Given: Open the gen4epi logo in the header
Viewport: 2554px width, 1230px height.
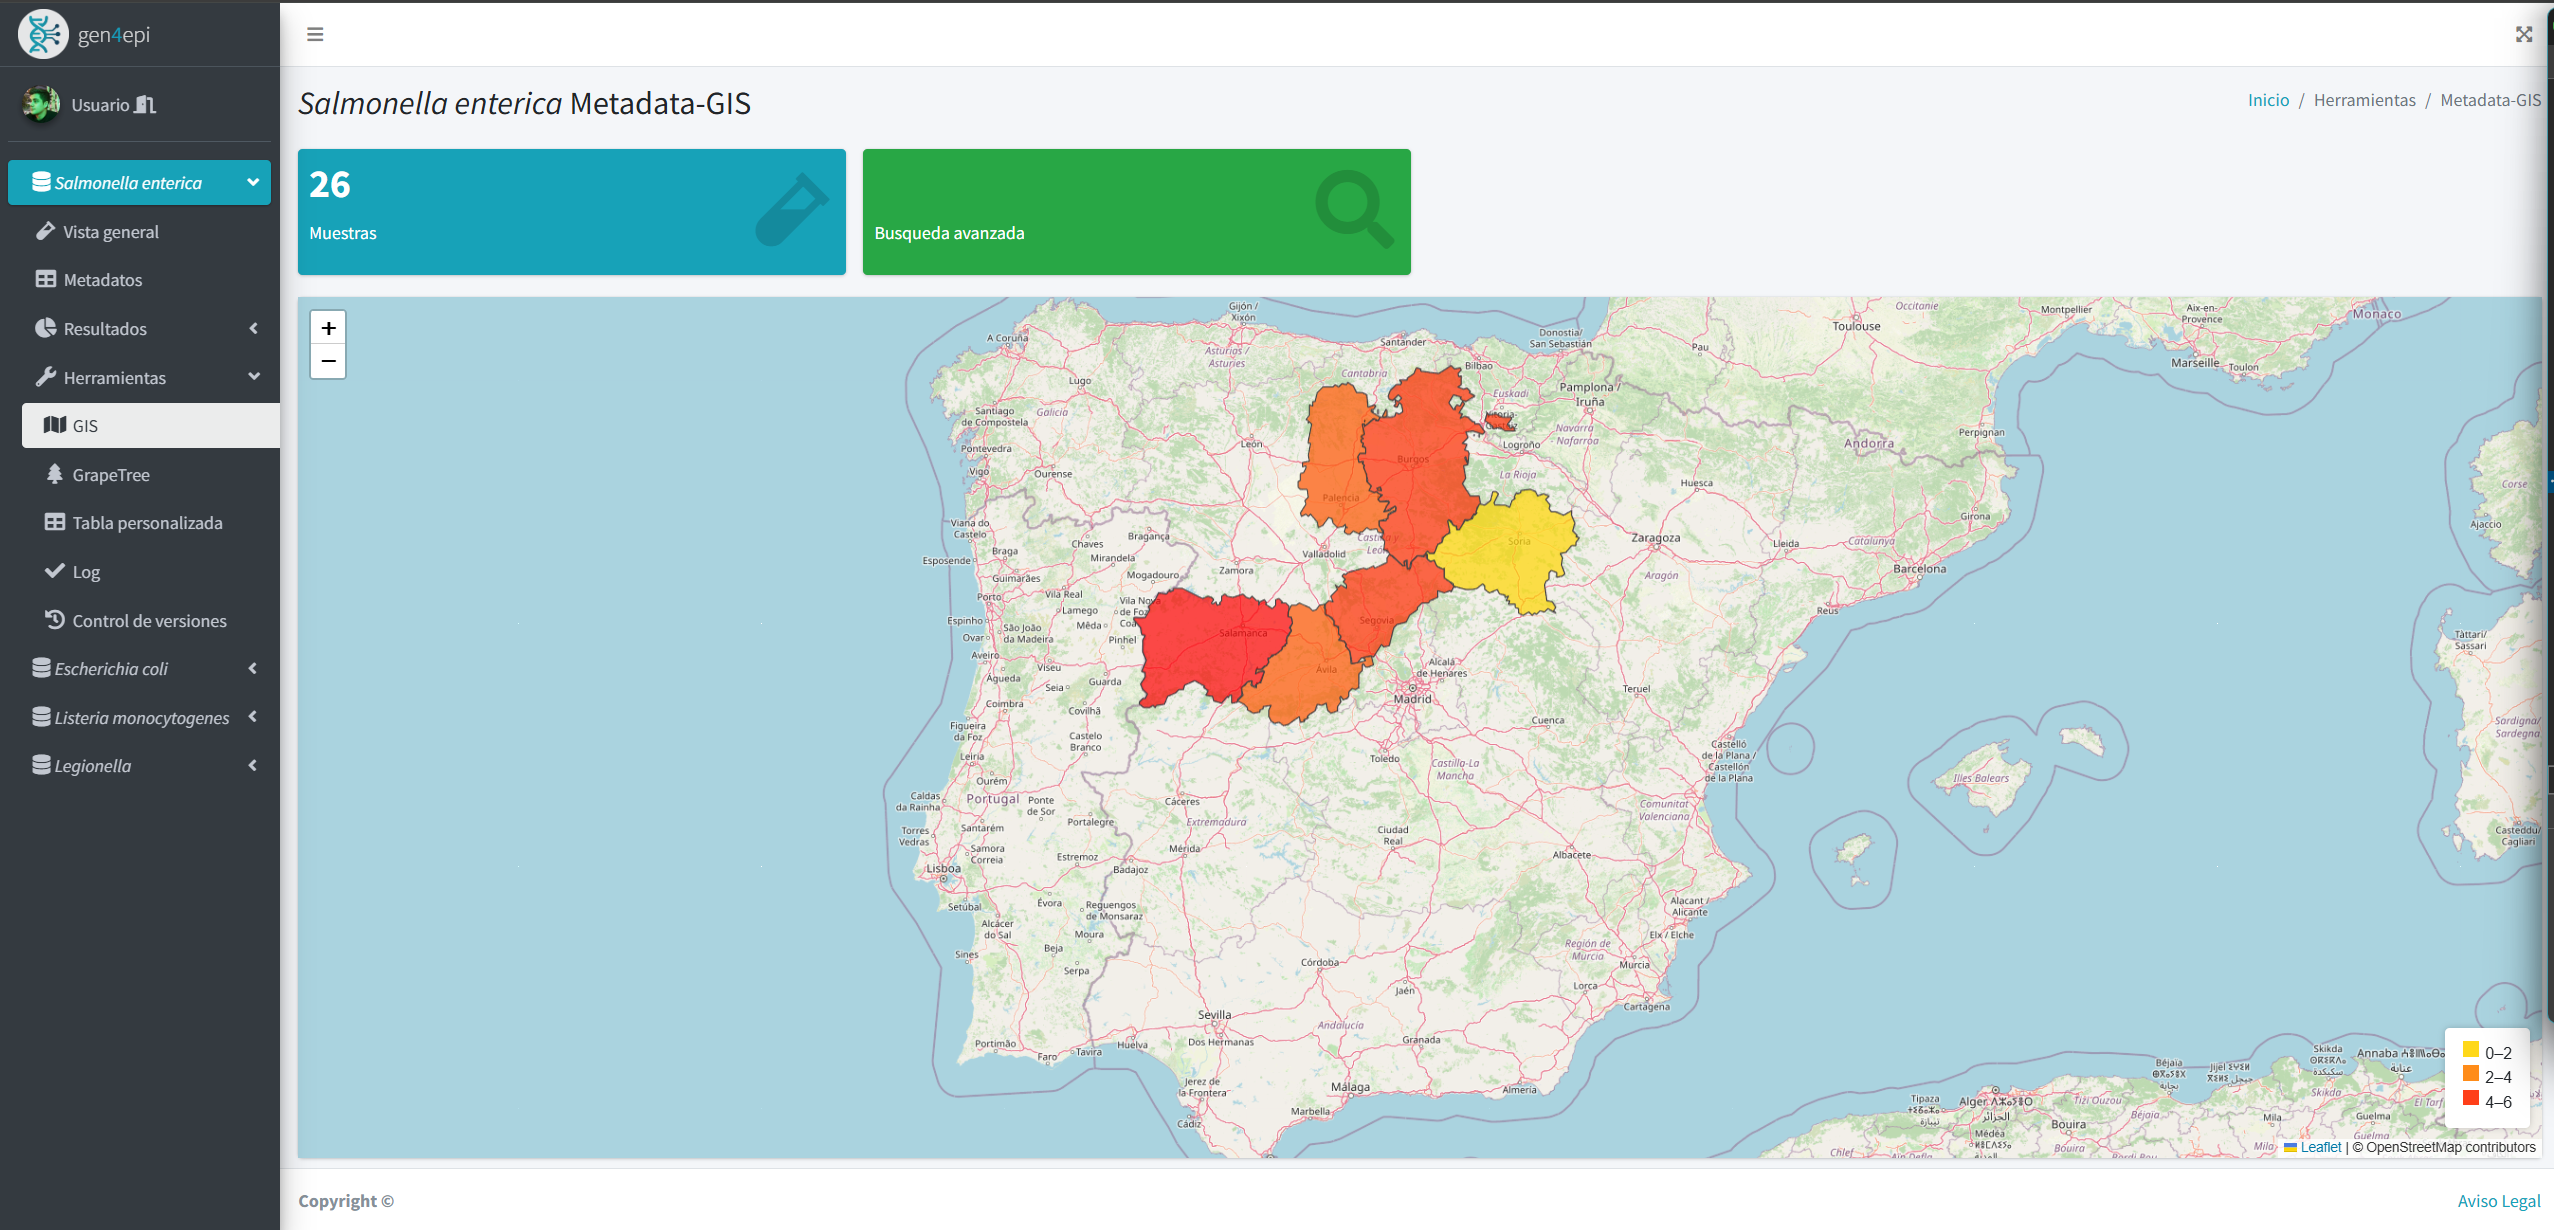Looking at the screenshot, I should tap(42, 33).
